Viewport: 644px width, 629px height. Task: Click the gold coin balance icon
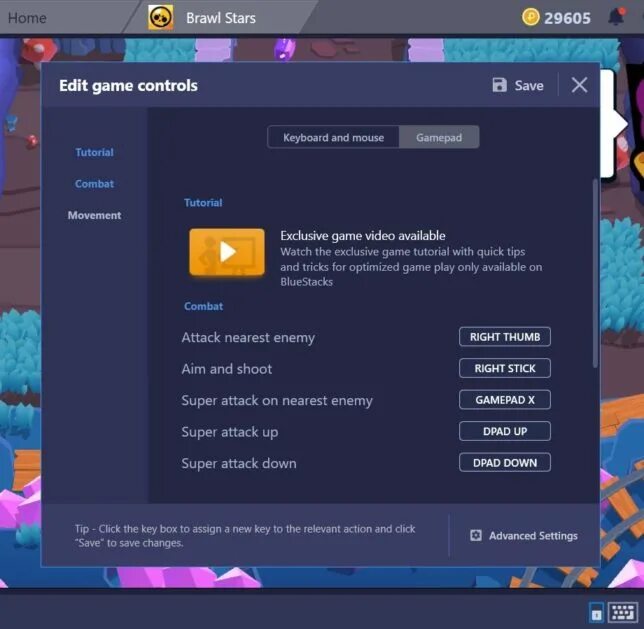530,18
